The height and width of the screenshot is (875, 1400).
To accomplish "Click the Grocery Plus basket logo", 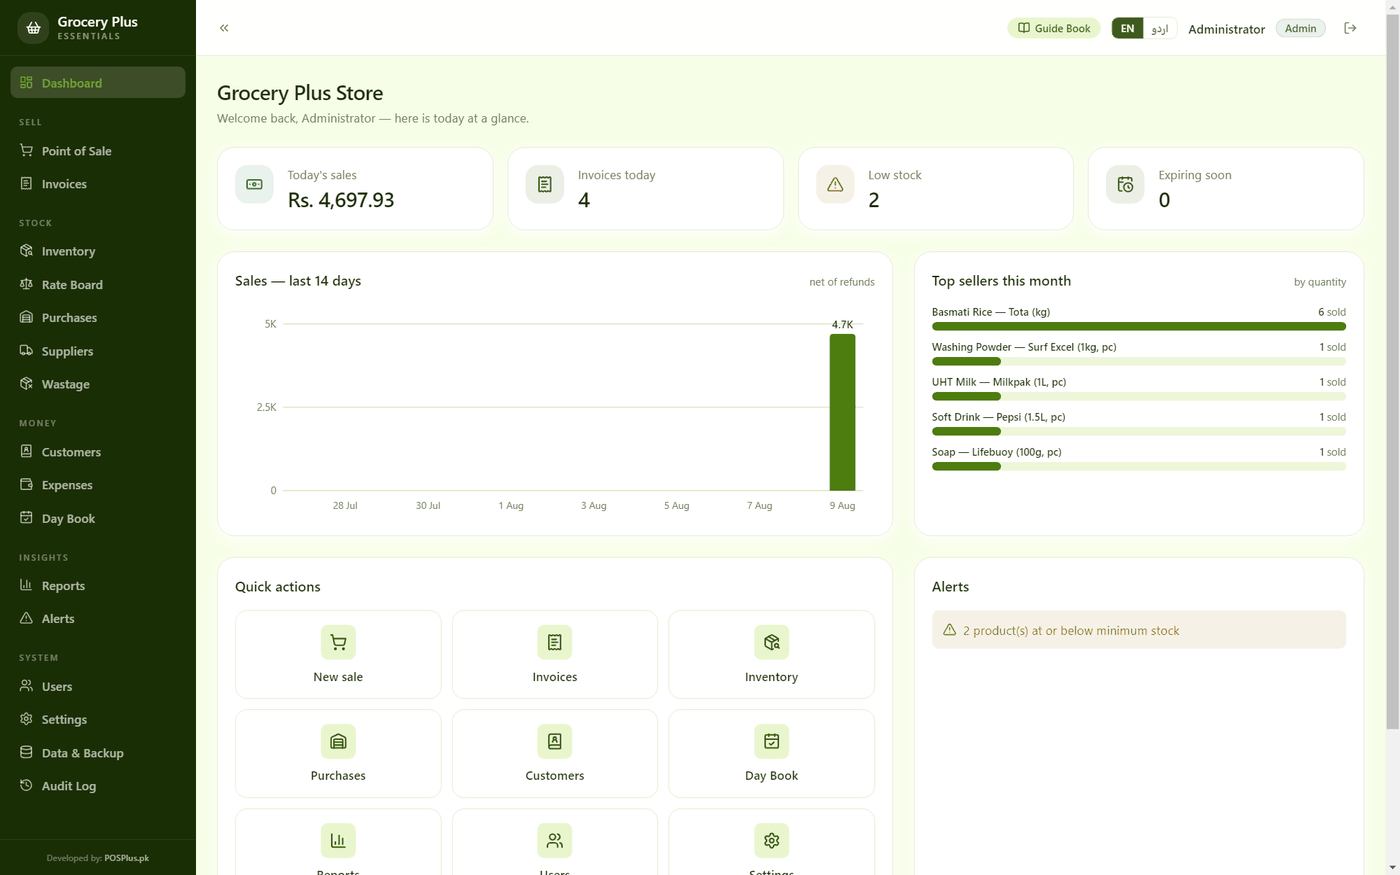I will tap(33, 28).
